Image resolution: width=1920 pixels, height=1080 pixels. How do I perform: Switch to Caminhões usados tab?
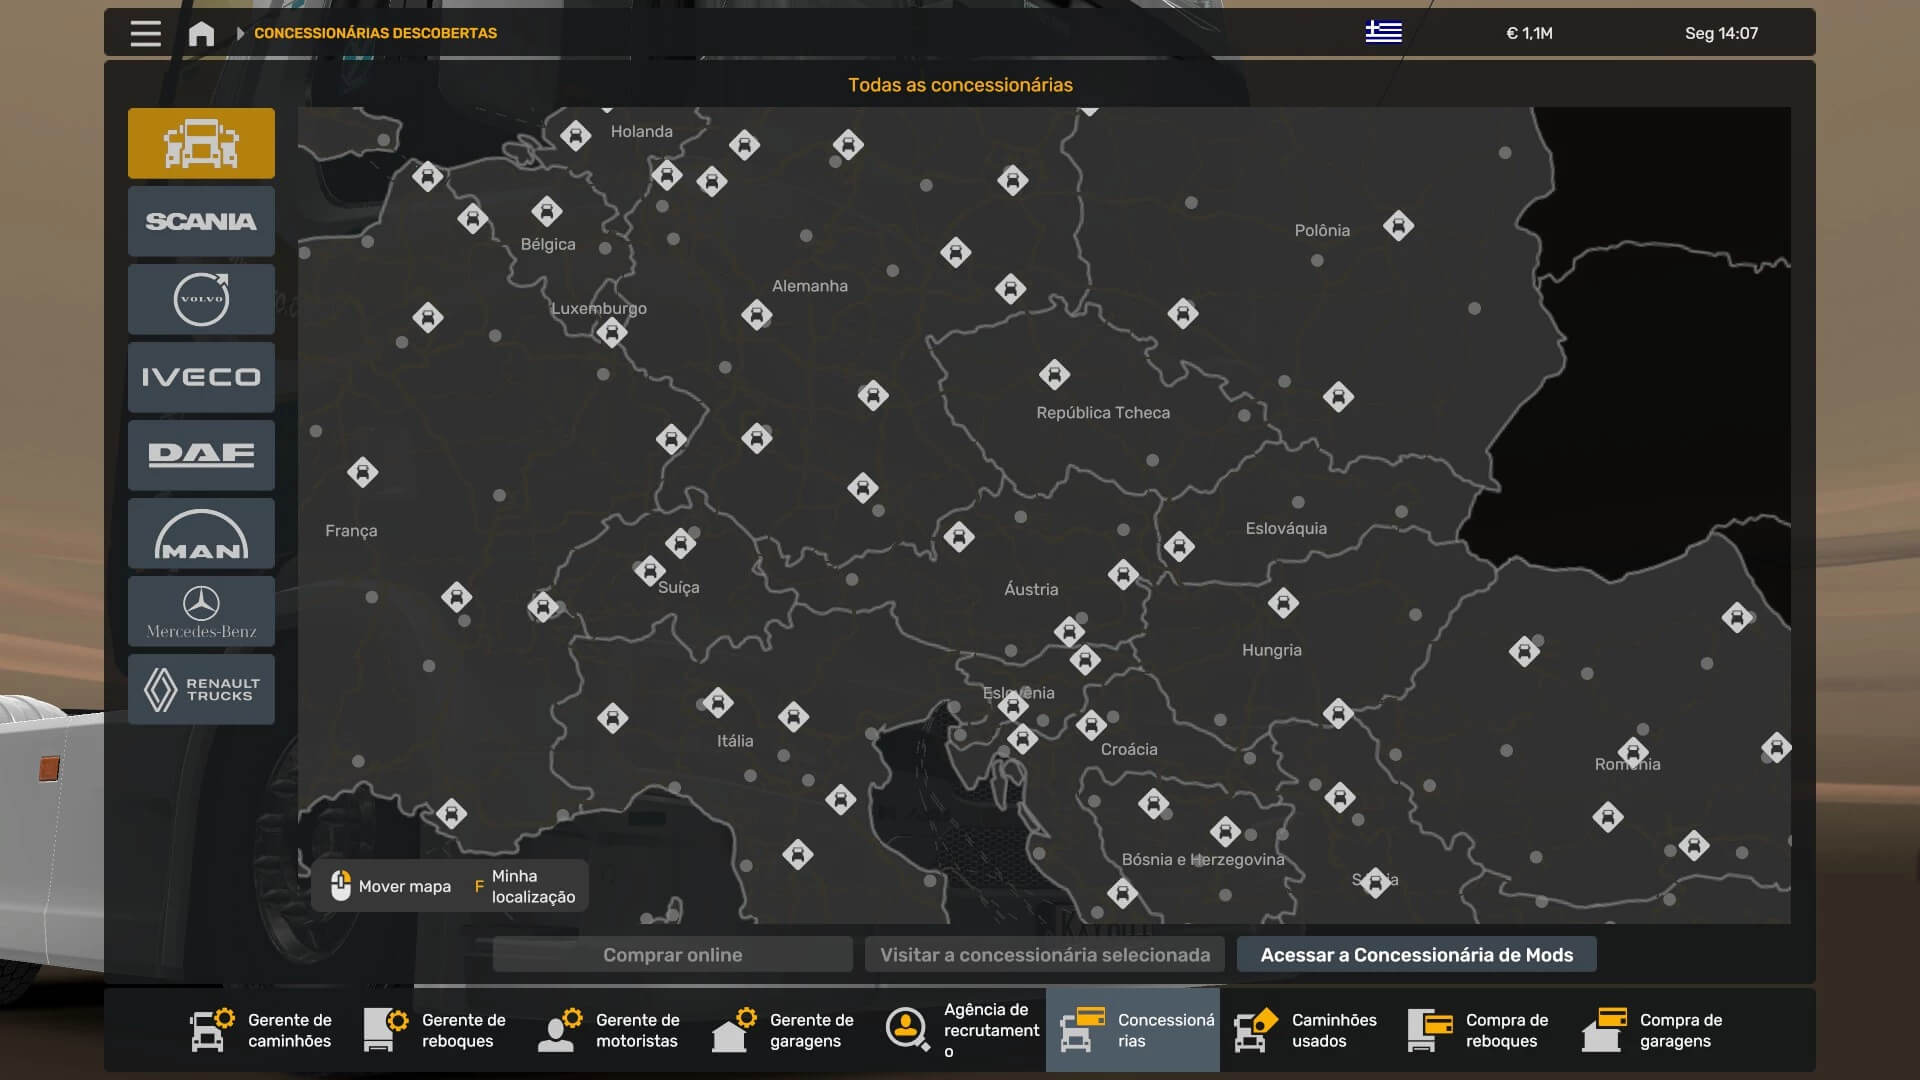coord(1306,1030)
